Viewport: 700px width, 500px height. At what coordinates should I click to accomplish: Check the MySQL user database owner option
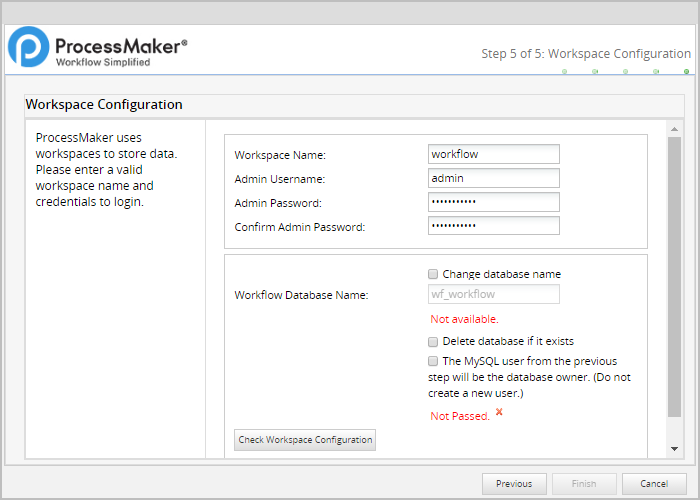[433, 361]
